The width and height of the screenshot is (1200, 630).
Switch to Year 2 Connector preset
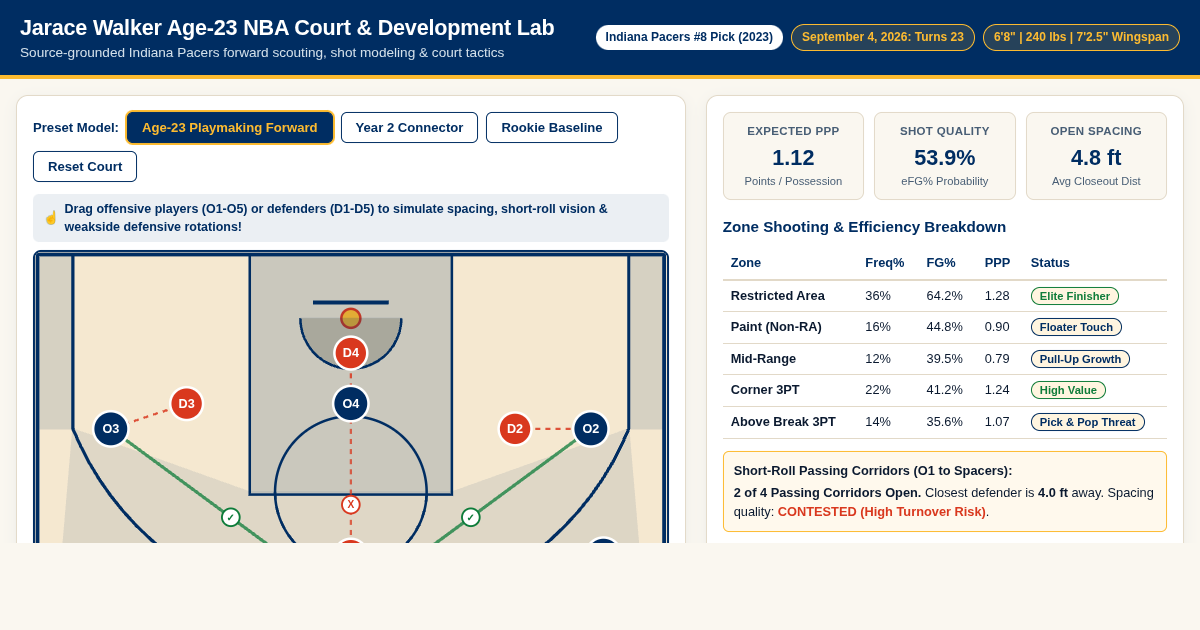point(410,127)
